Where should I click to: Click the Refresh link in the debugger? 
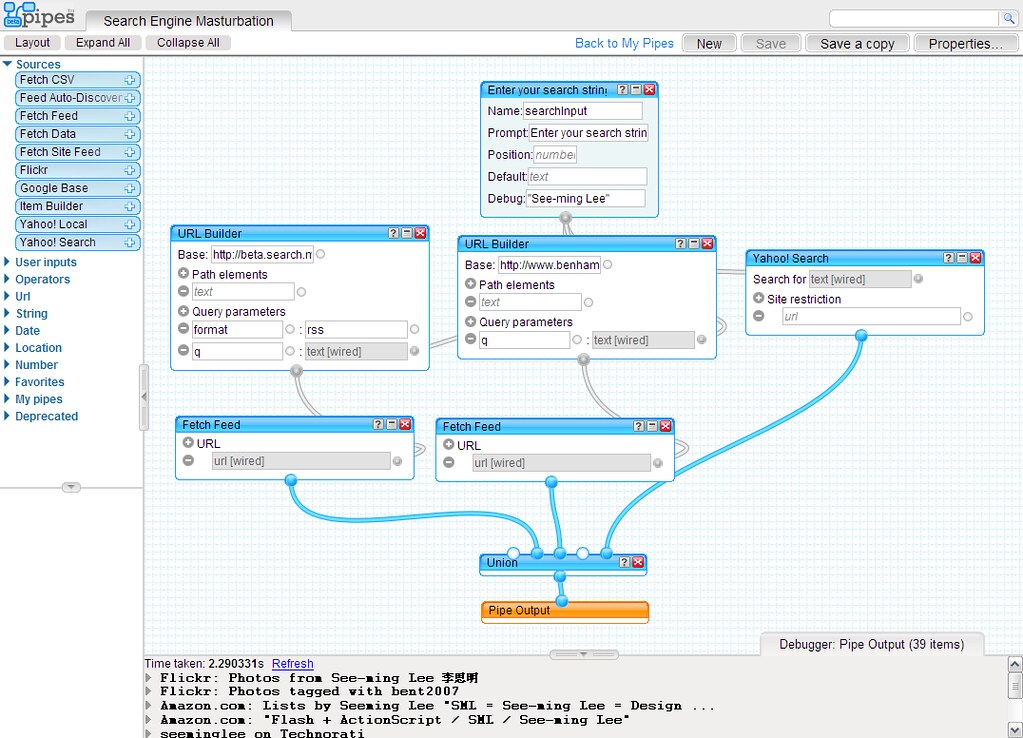(x=292, y=664)
